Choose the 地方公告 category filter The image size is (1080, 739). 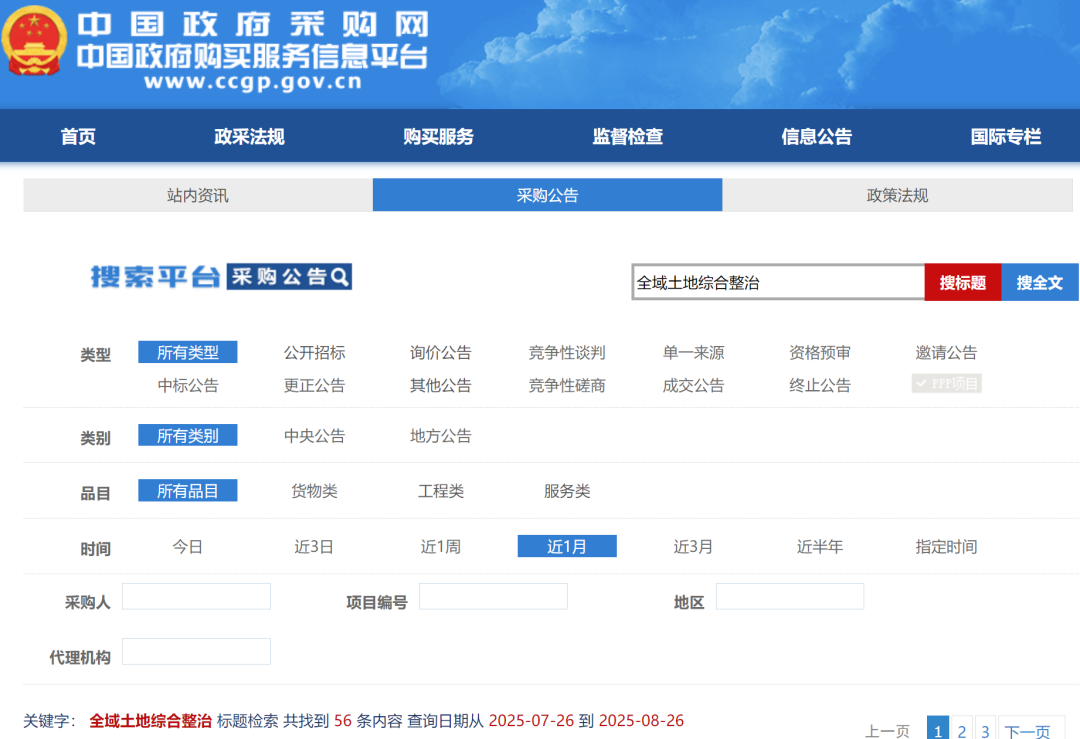[x=440, y=435]
